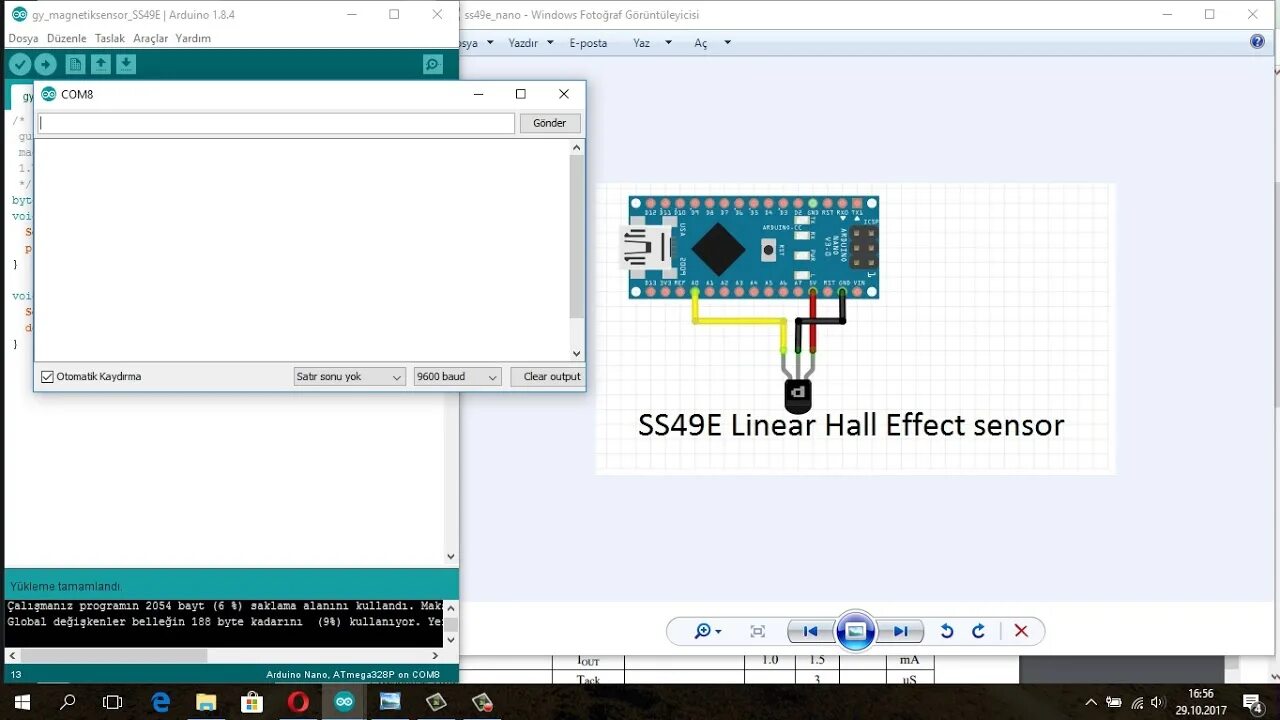The image size is (1280, 720).
Task: Click E-posta in the photo viewer toolbar
Action: pyautogui.click(x=588, y=43)
